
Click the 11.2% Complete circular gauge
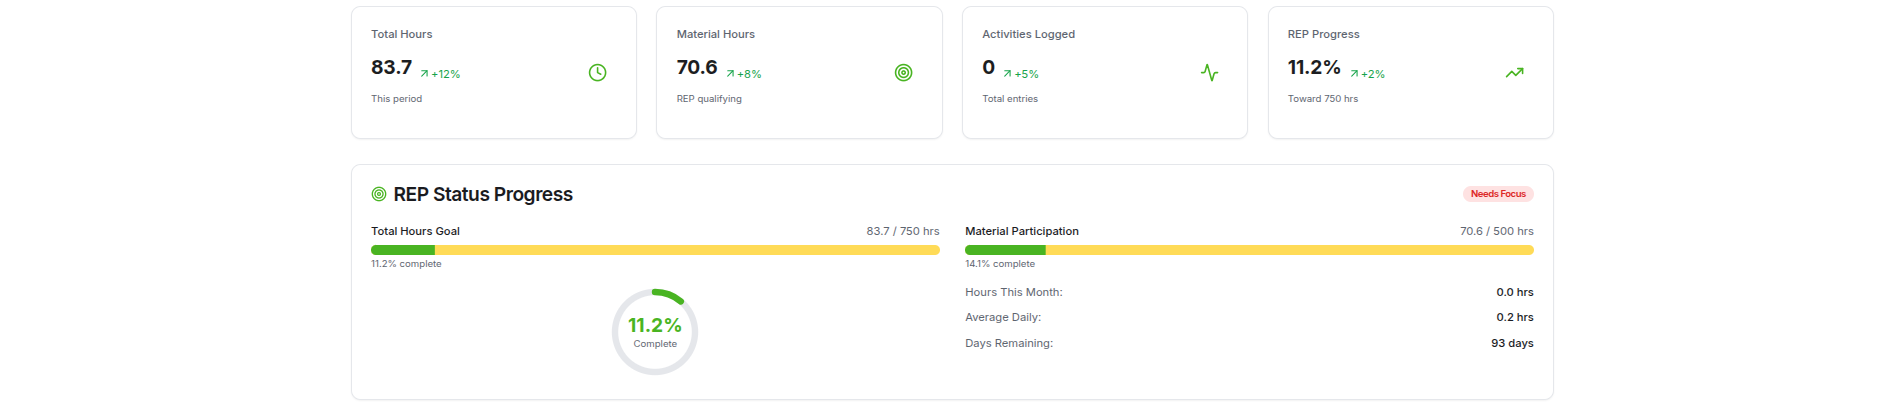point(655,332)
